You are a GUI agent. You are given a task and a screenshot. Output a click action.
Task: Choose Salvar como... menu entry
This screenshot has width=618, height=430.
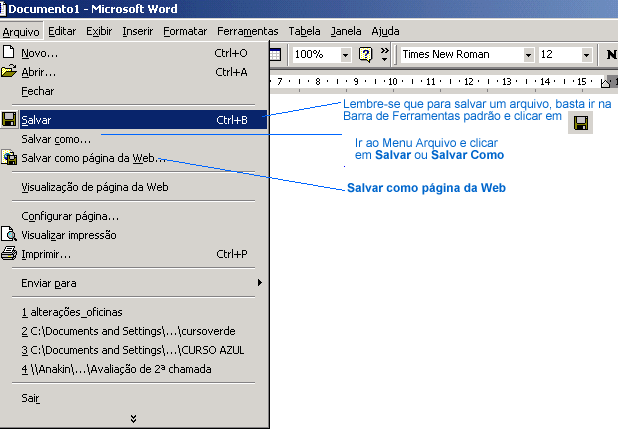click(x=134, y=139)
